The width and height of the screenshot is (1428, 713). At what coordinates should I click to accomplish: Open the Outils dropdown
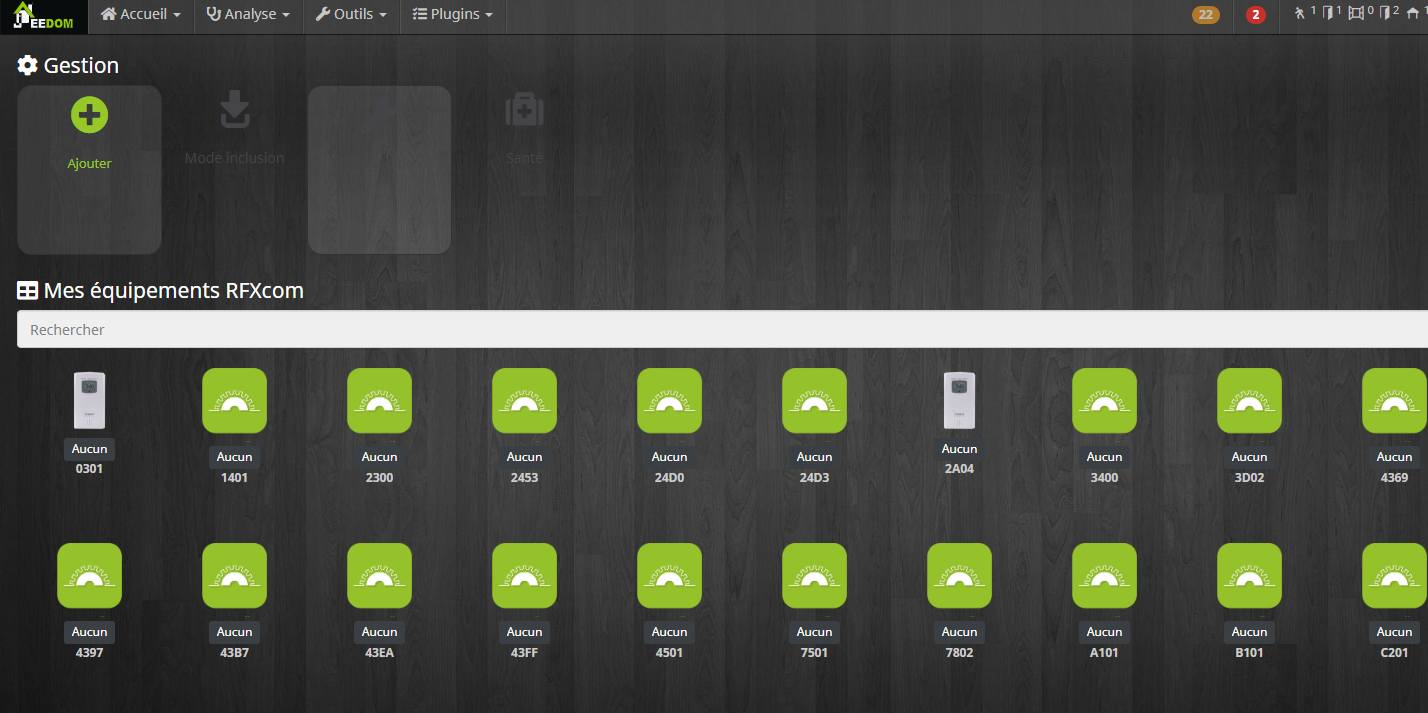[351, 15]
